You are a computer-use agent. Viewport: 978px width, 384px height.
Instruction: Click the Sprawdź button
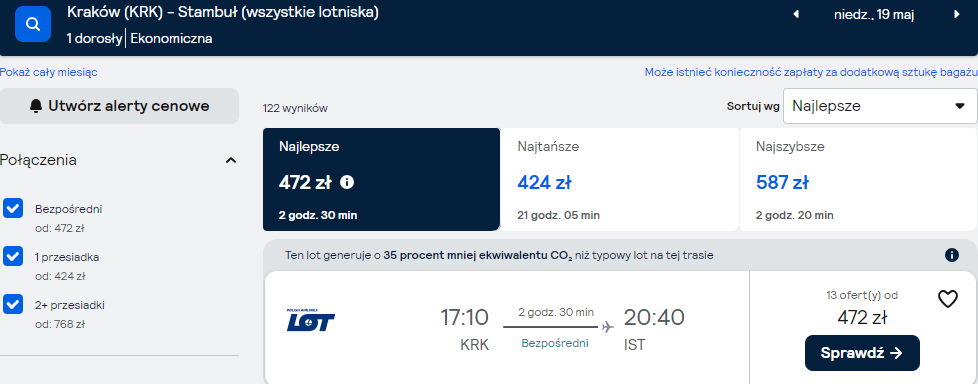[x=862, y=353]
